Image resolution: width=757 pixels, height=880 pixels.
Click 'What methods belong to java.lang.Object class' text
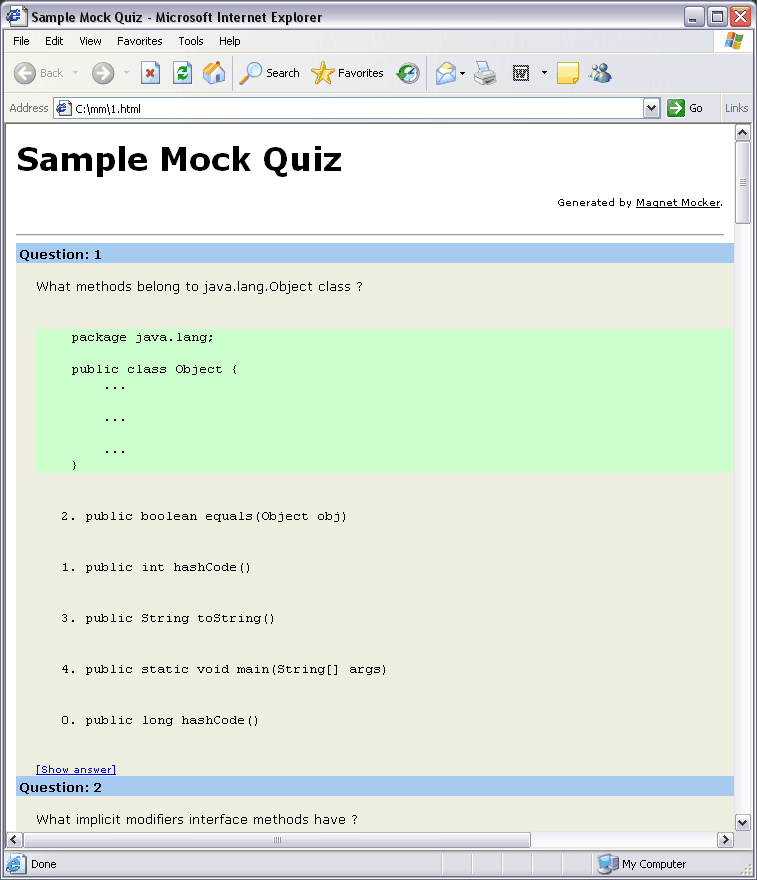[194, 286]
